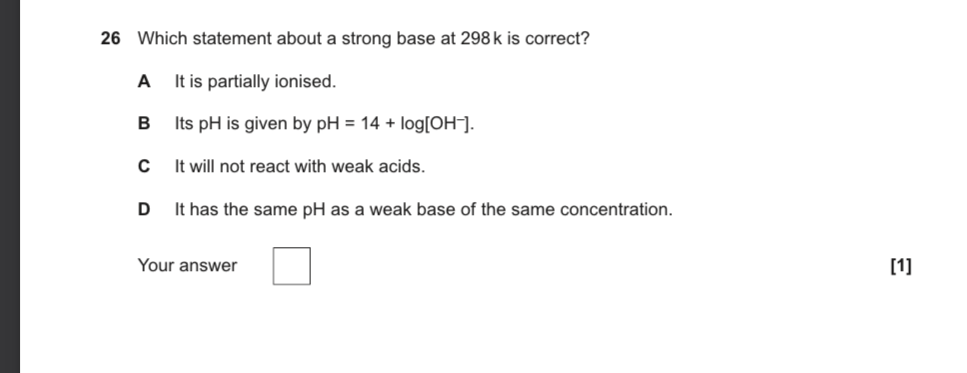Click the bold letter A label
The width and height of the screenshot is (967, 373).
point(144,81)
